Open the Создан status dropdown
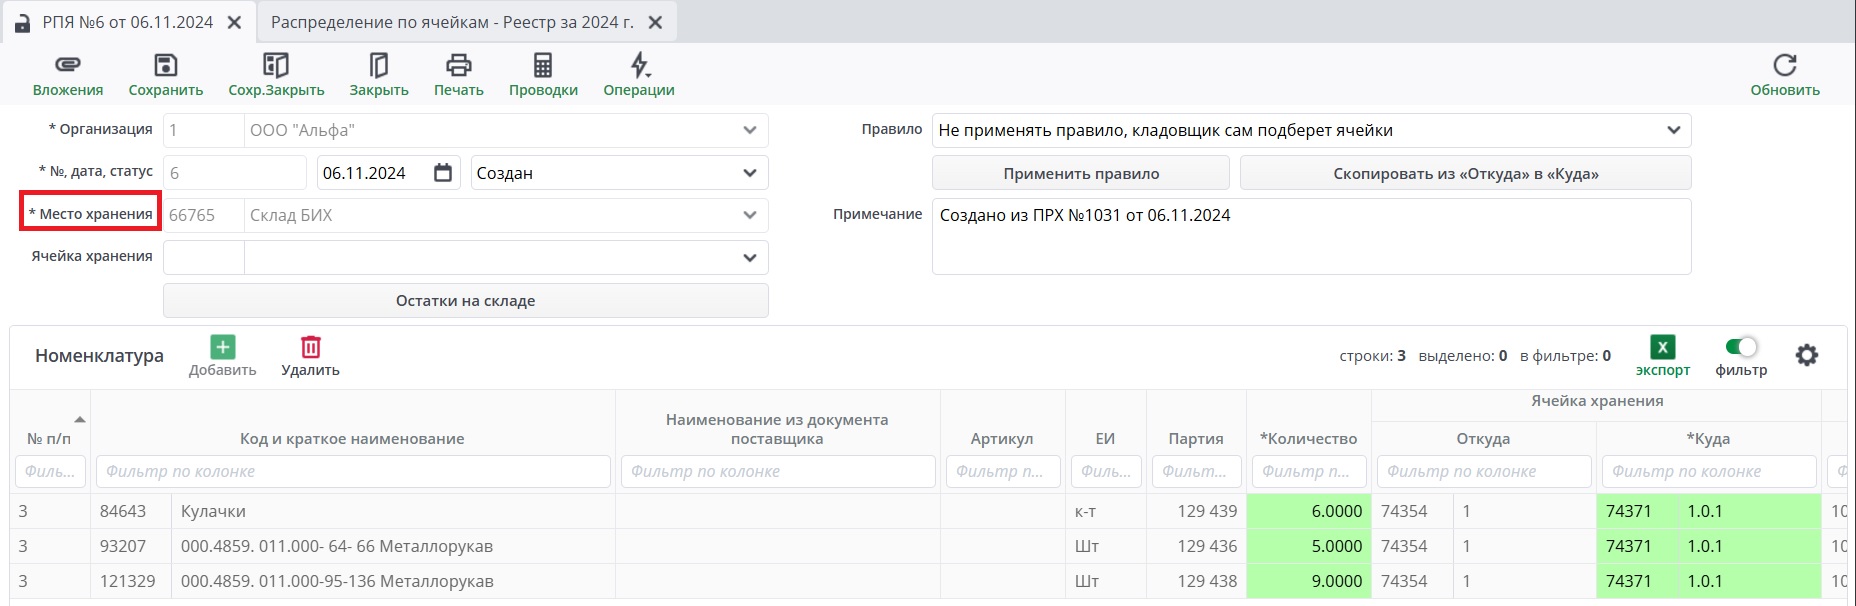1856x606 pixels. (x=750, y=173)
